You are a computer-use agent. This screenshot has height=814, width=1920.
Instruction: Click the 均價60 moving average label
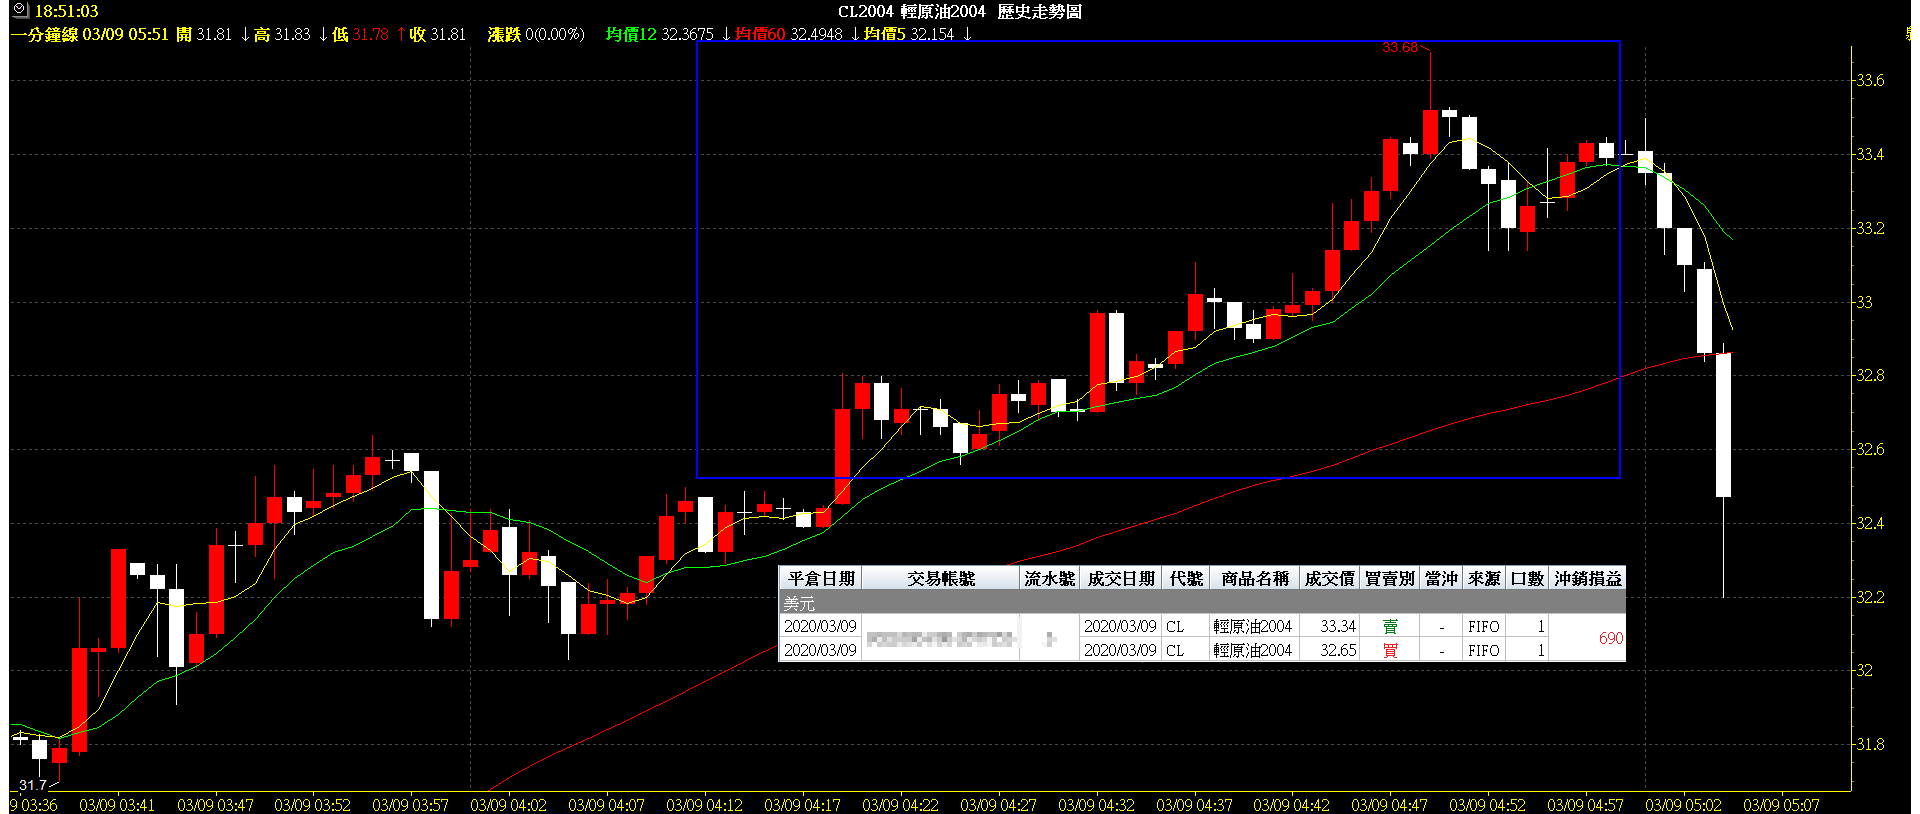click(x=760, y=34)
